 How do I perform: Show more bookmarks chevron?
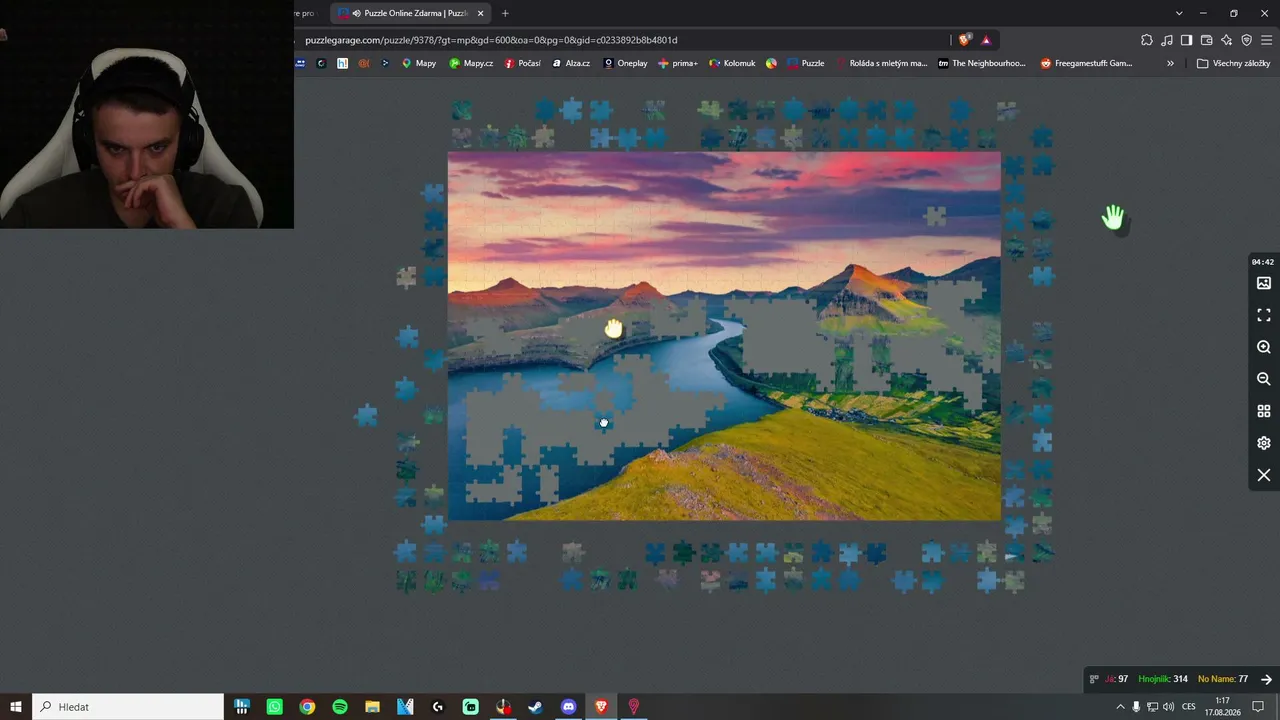click(x=1170, y=63)
